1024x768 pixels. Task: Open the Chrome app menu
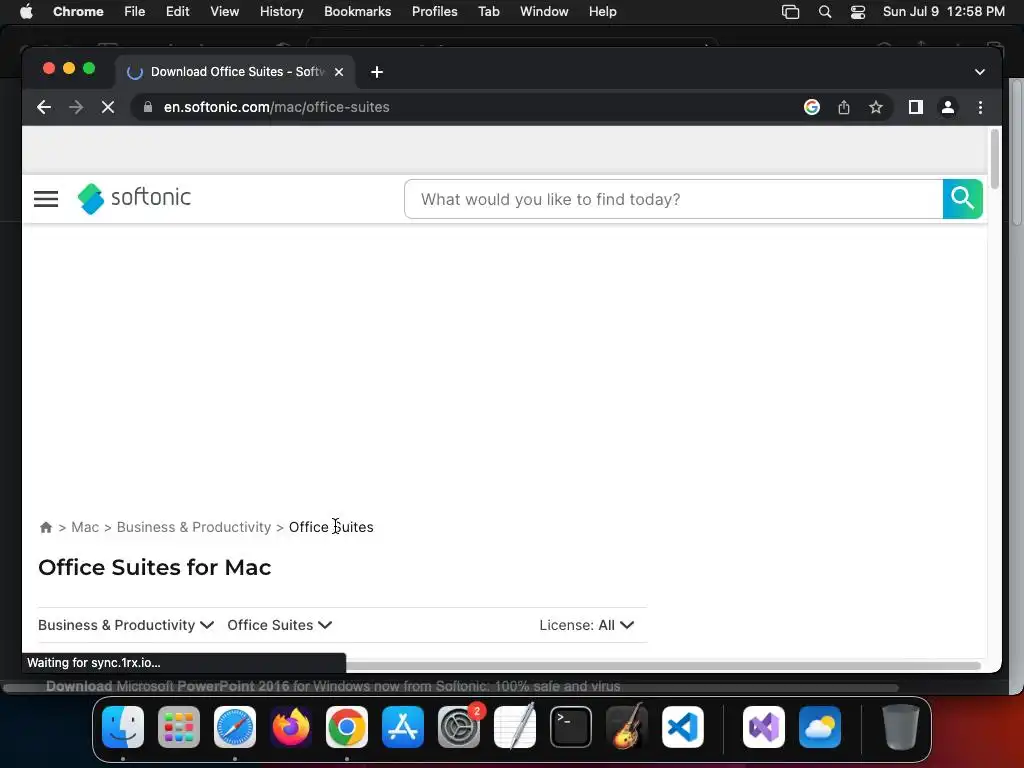coord(78,12)
